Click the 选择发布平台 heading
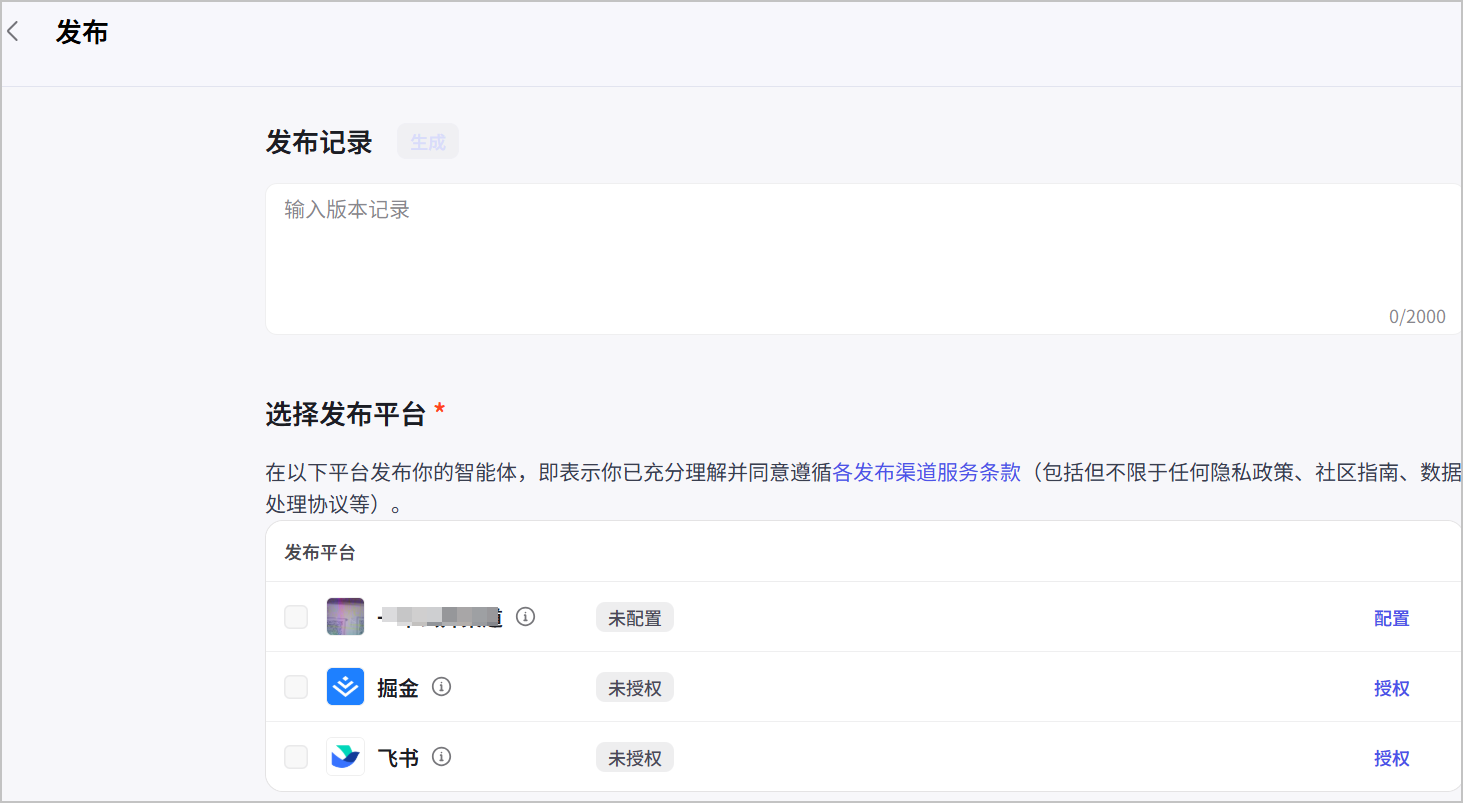Viewport: 1463px width, 803px height. click(346, 413)
